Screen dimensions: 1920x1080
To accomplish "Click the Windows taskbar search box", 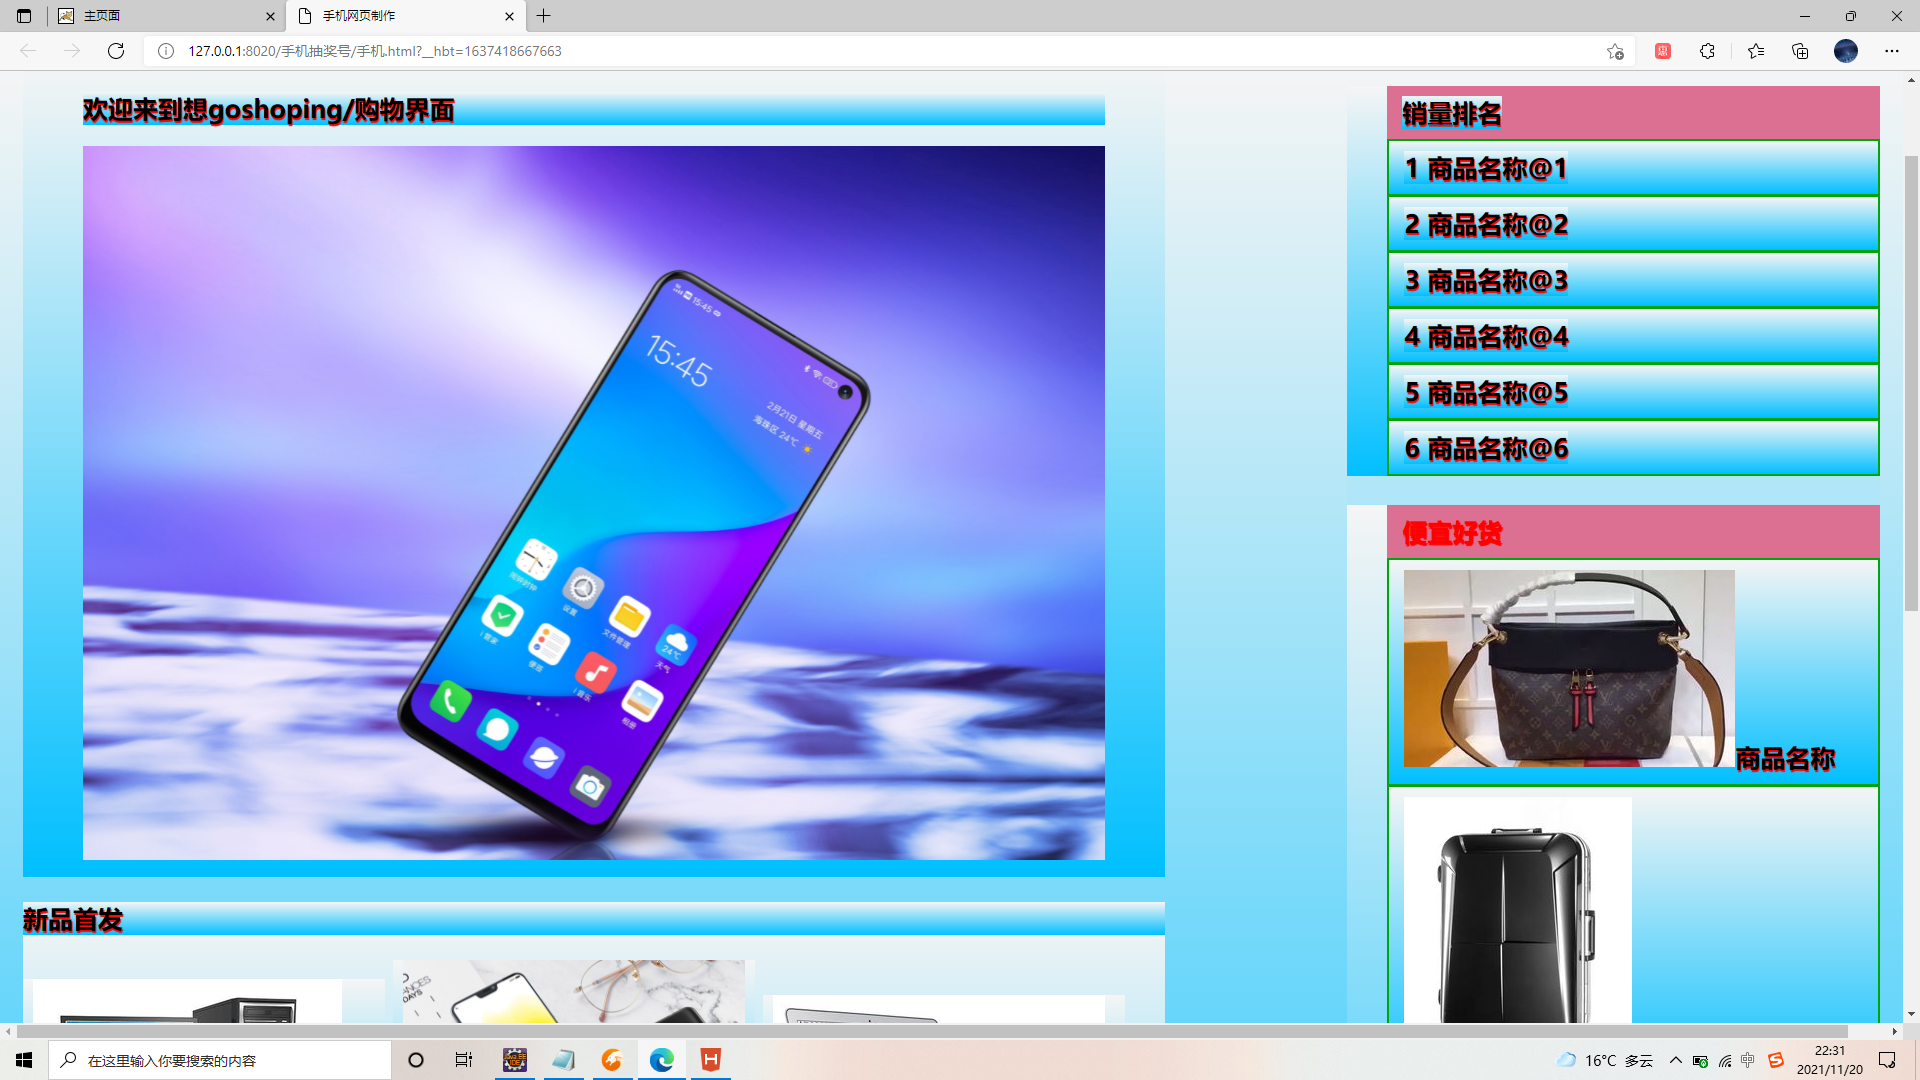I will coord(220,1060).
